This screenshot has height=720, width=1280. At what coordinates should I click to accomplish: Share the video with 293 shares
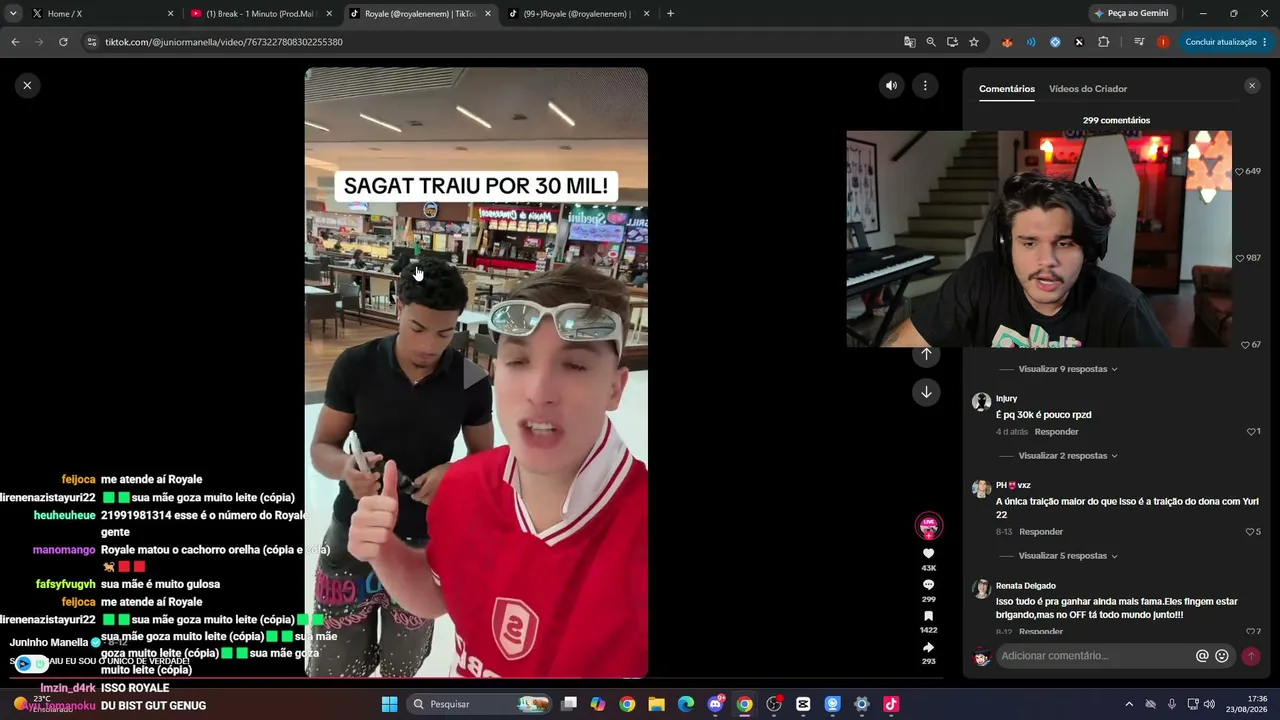click(x=928, y=647)
